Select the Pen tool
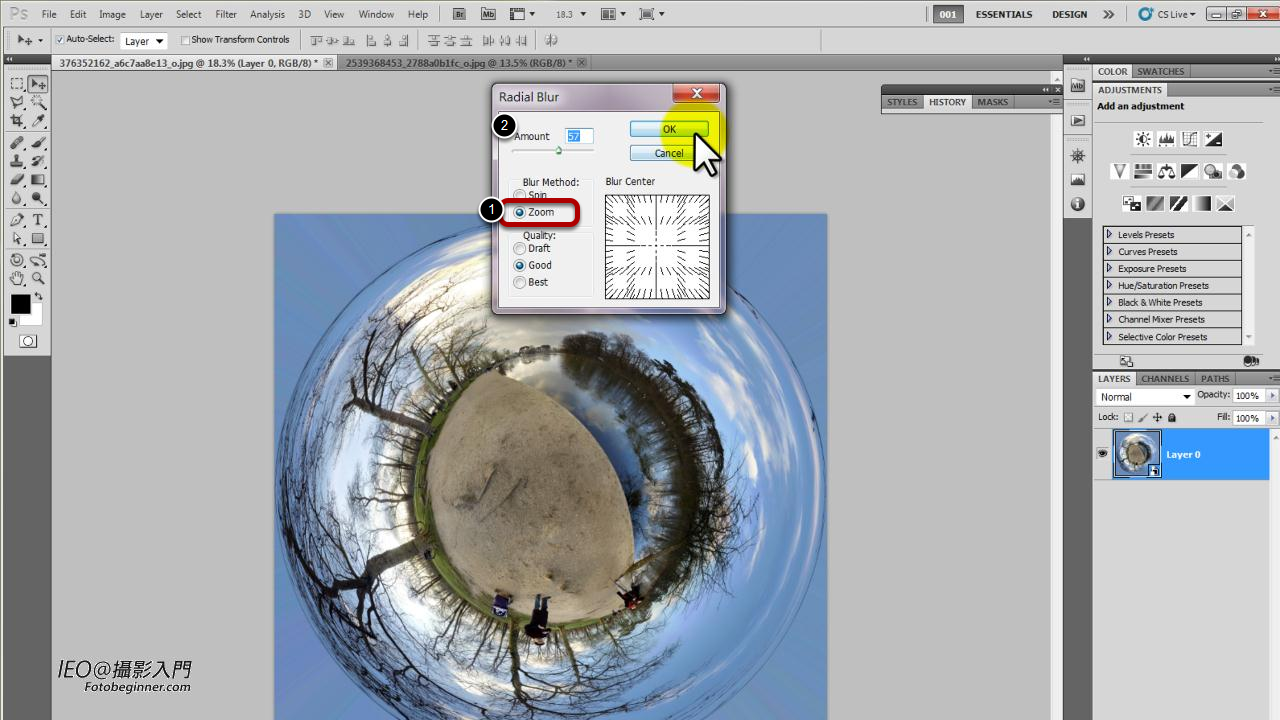 point(17,220)
